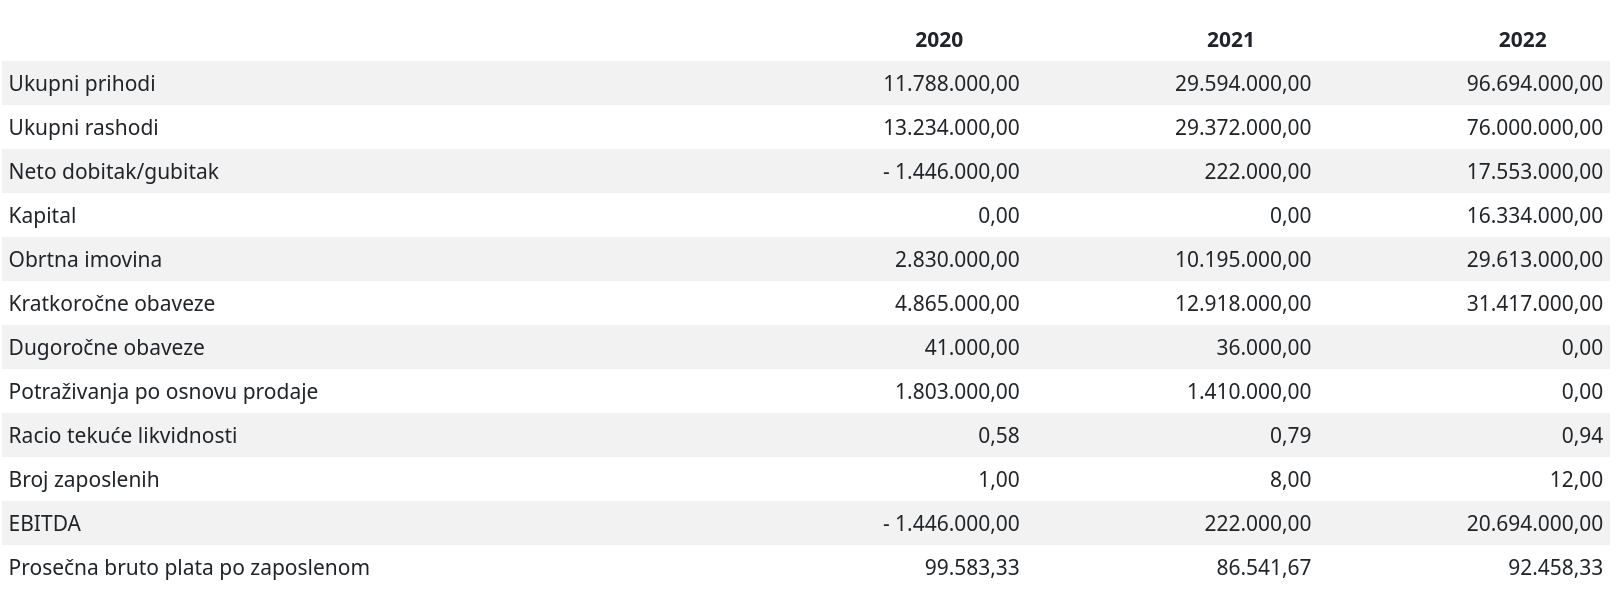
Task: Select the 2021 liquidity ratio 0,79
Action: tap(1290, 436)
